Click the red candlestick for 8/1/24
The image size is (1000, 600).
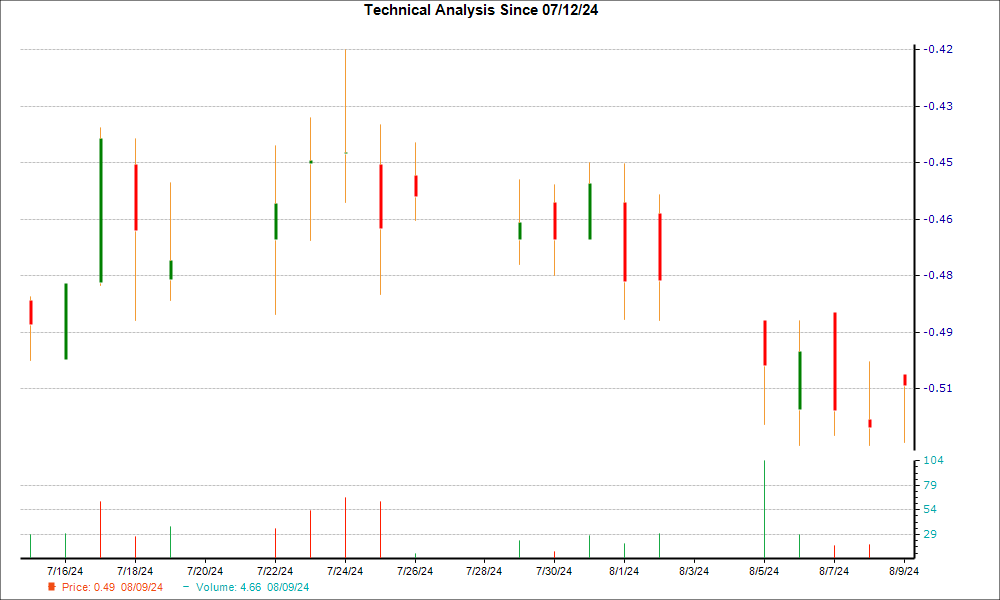pyautogui.click(x=624, y=241)
